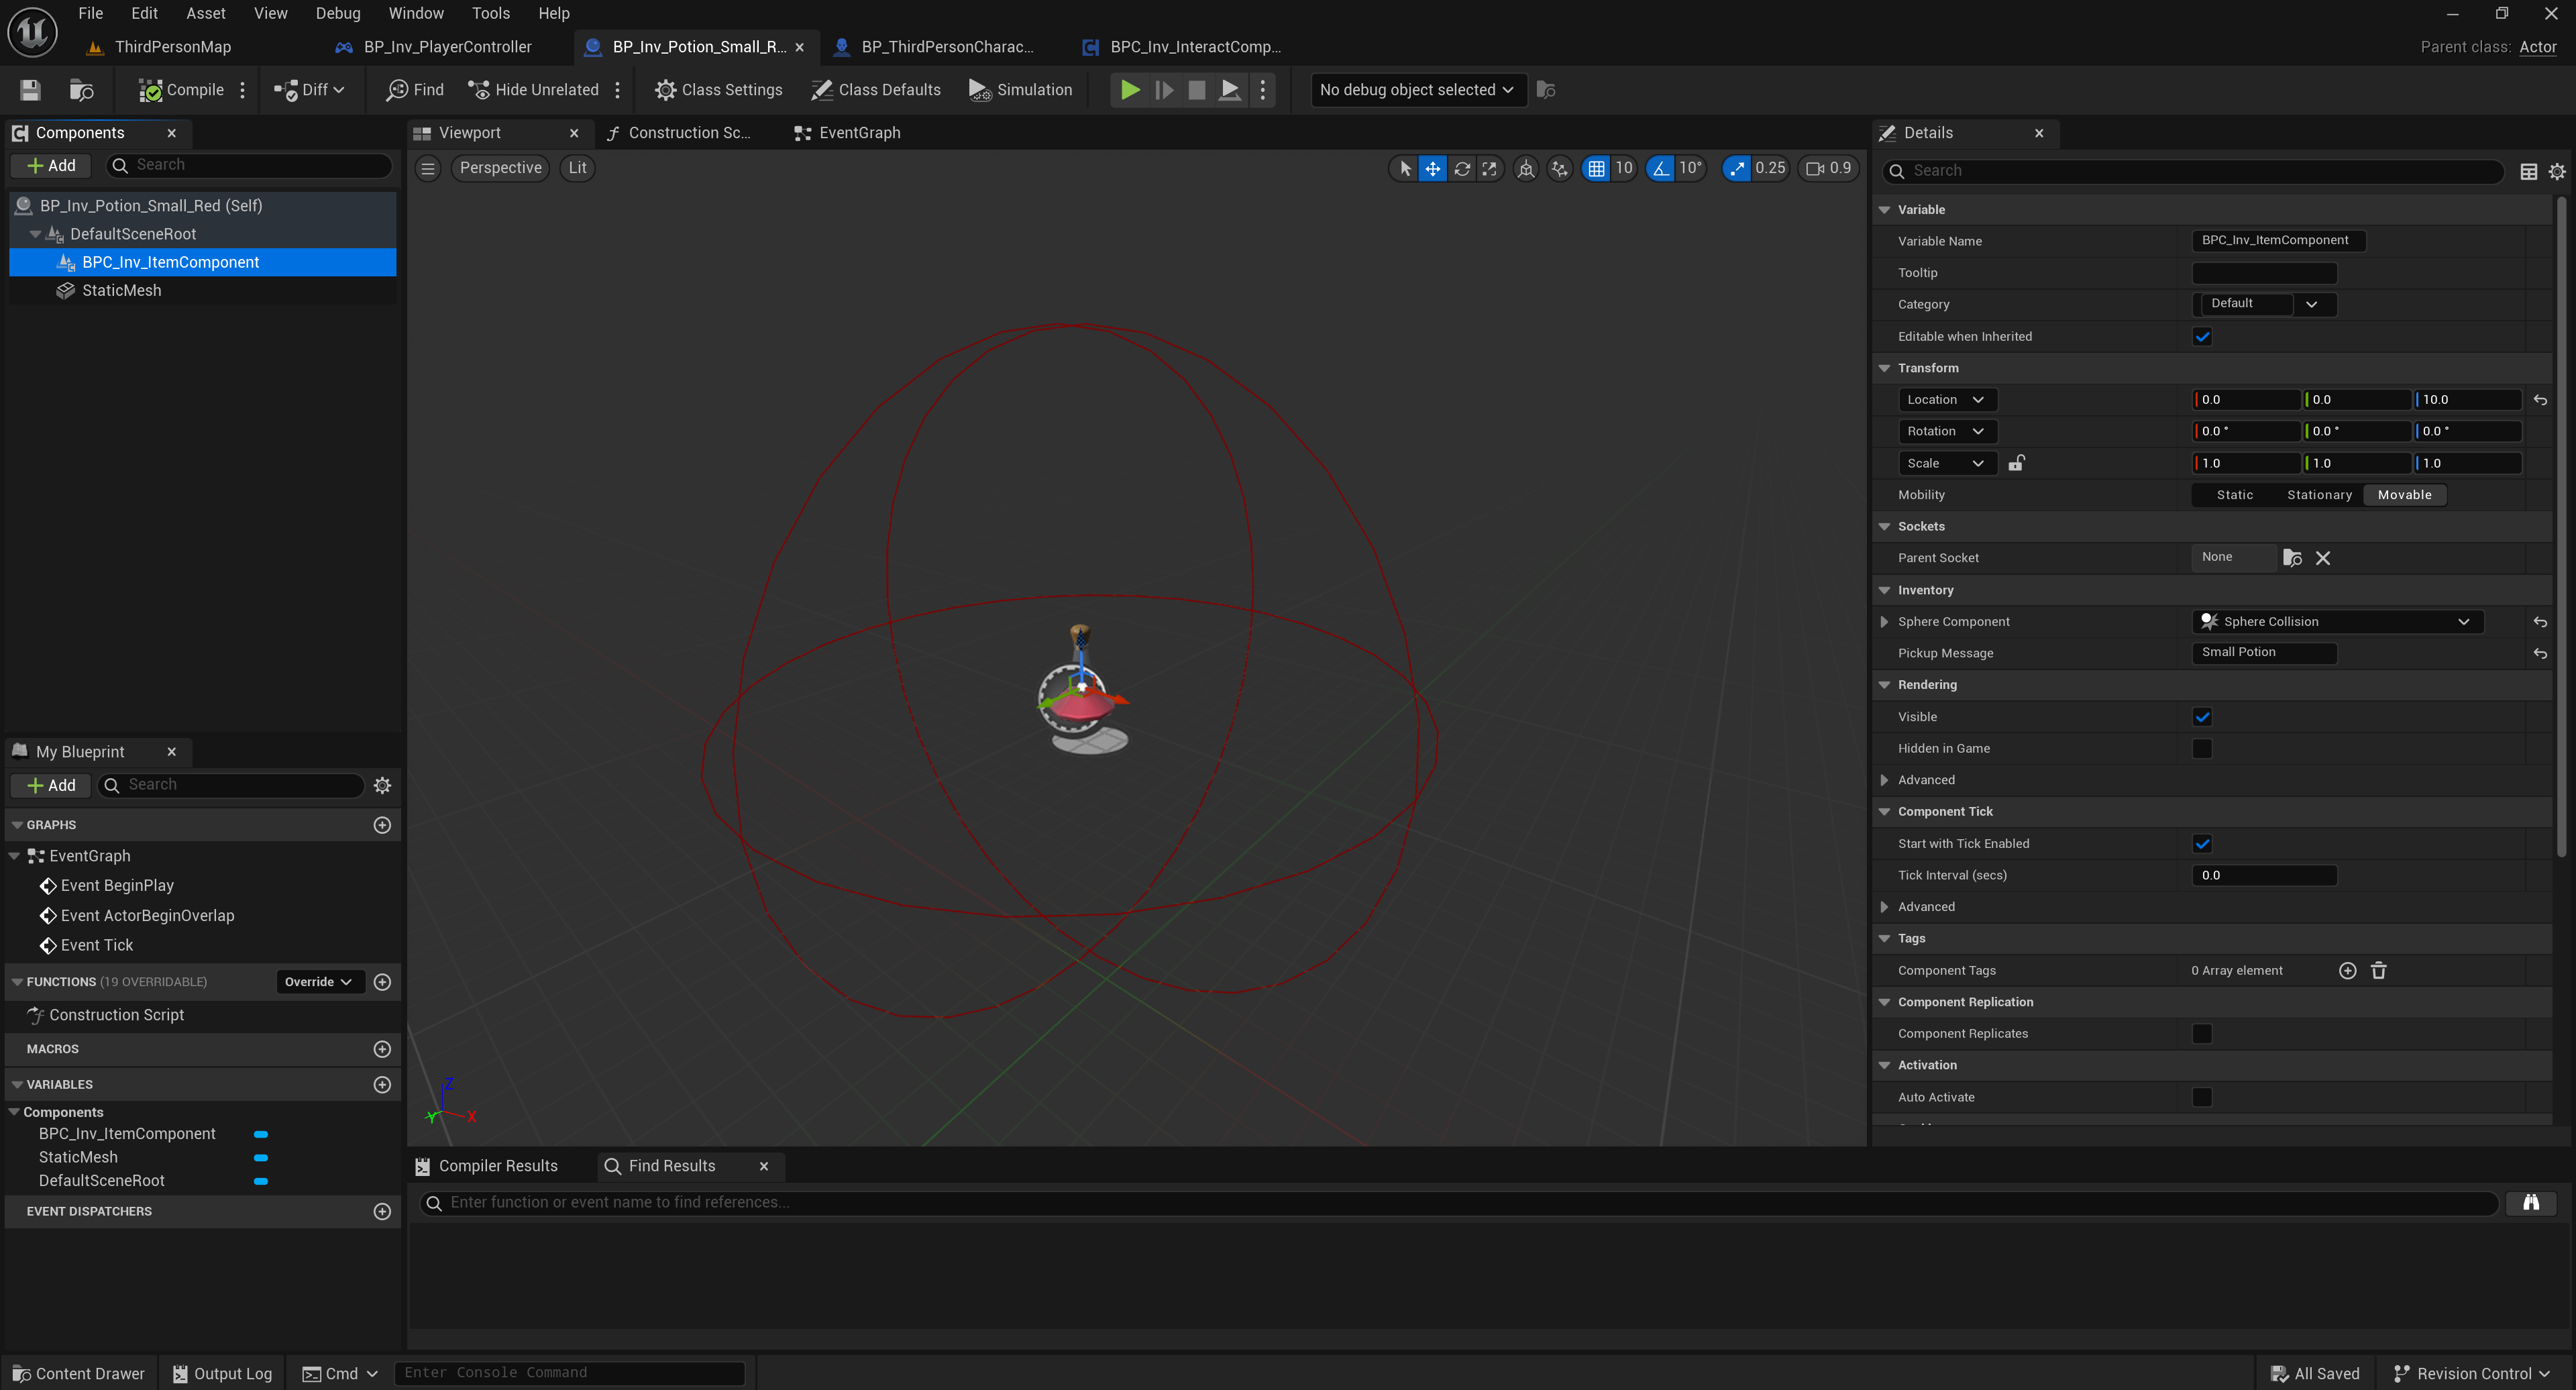Uncheck Editable when Inherited checkbox

[x=2202, y=336]
